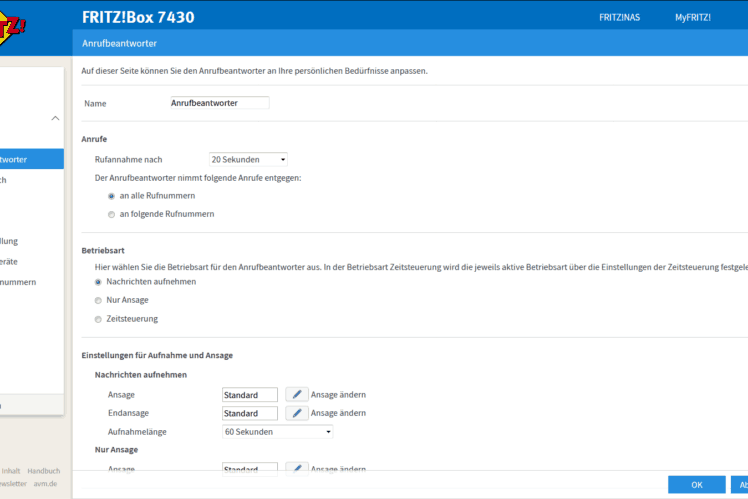Click pencil icon for Ansage in Nachrichten aufnehmen
The image size is (748, 499).
pos(297,395)
